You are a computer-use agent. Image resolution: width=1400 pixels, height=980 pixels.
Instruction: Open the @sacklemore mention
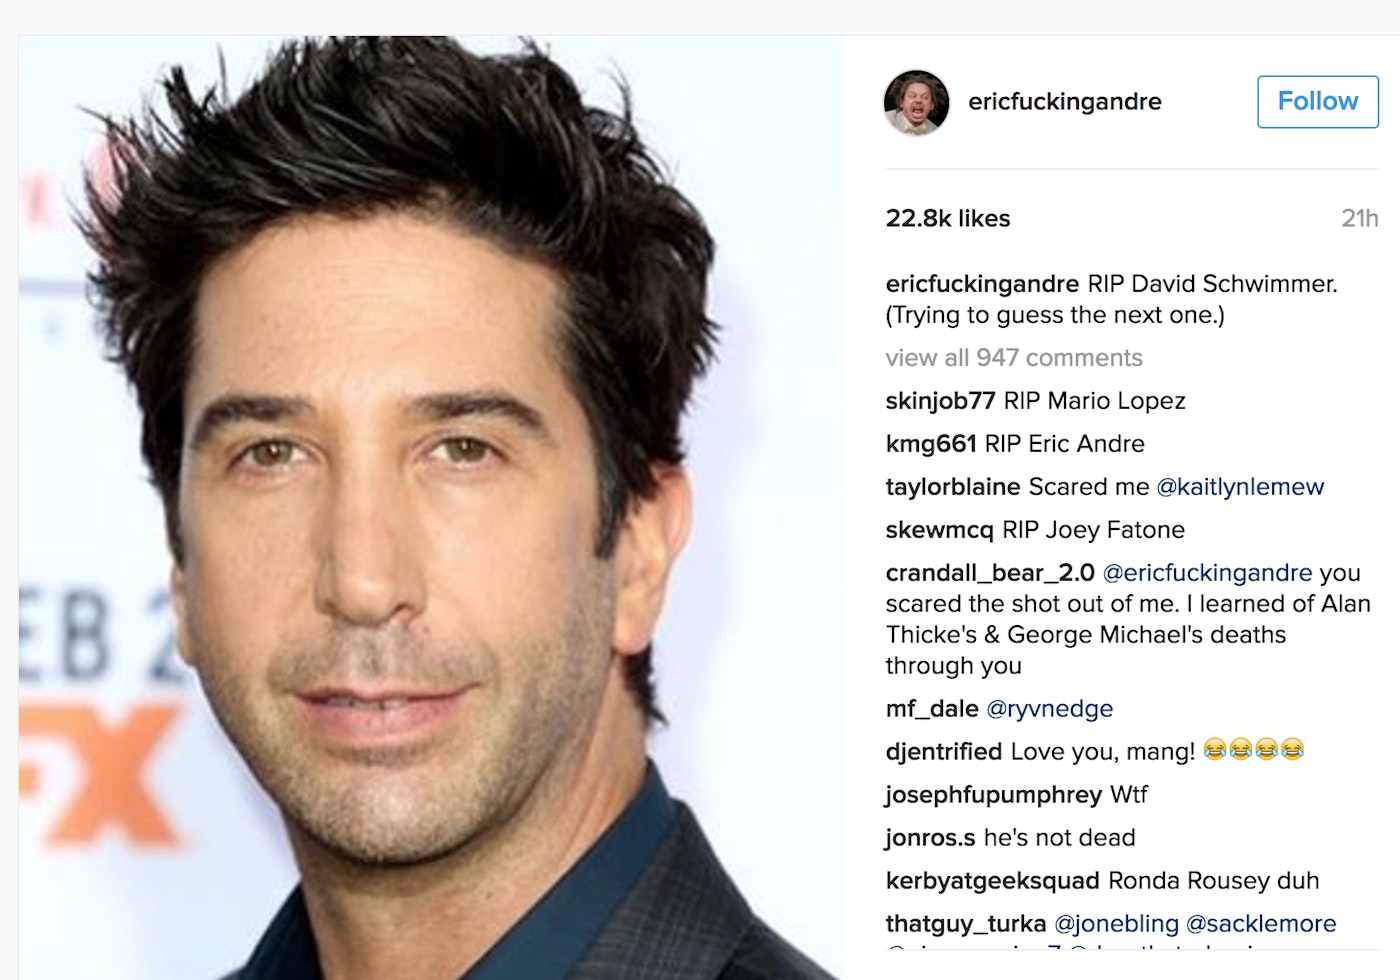tap(1260, 924)
